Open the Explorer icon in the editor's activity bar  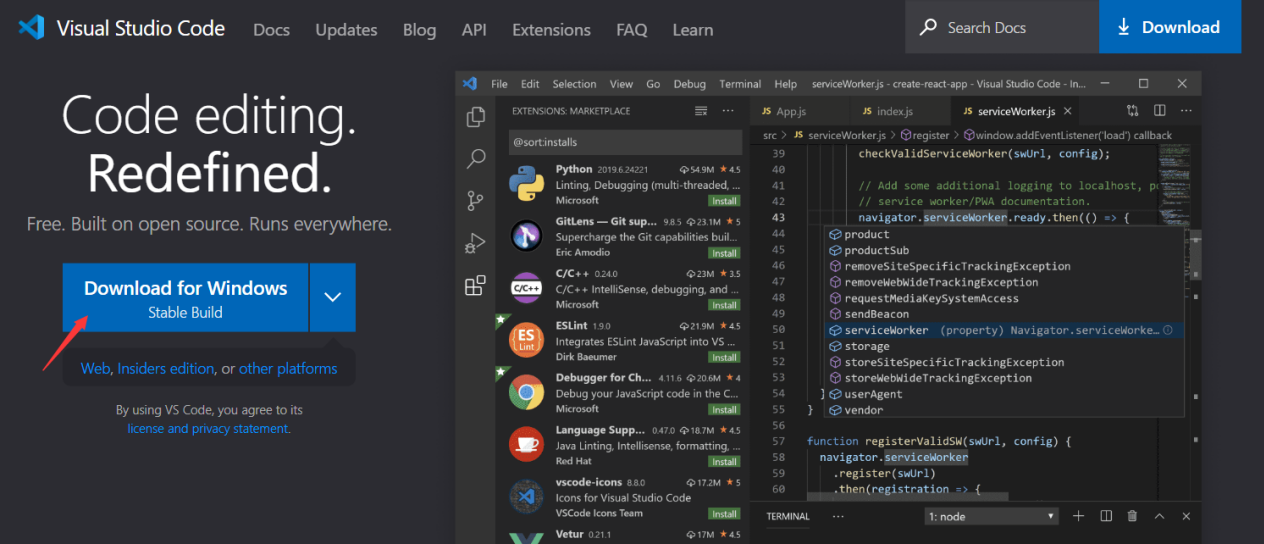tap(476, 117)
